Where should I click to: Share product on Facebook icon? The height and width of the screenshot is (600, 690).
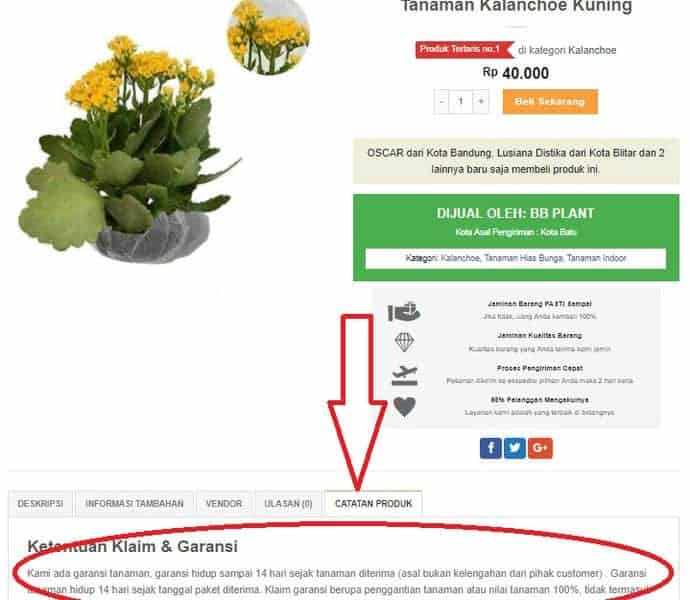point(491,448)
